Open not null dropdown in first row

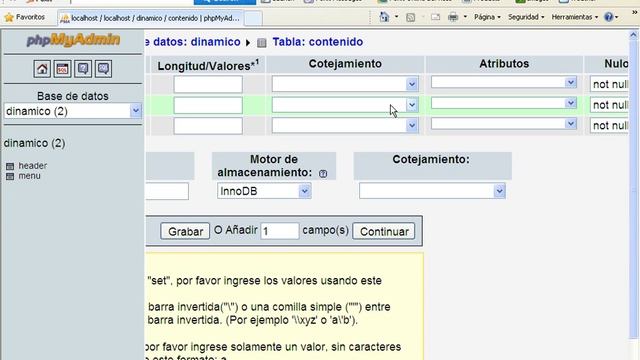coord(609,84)
